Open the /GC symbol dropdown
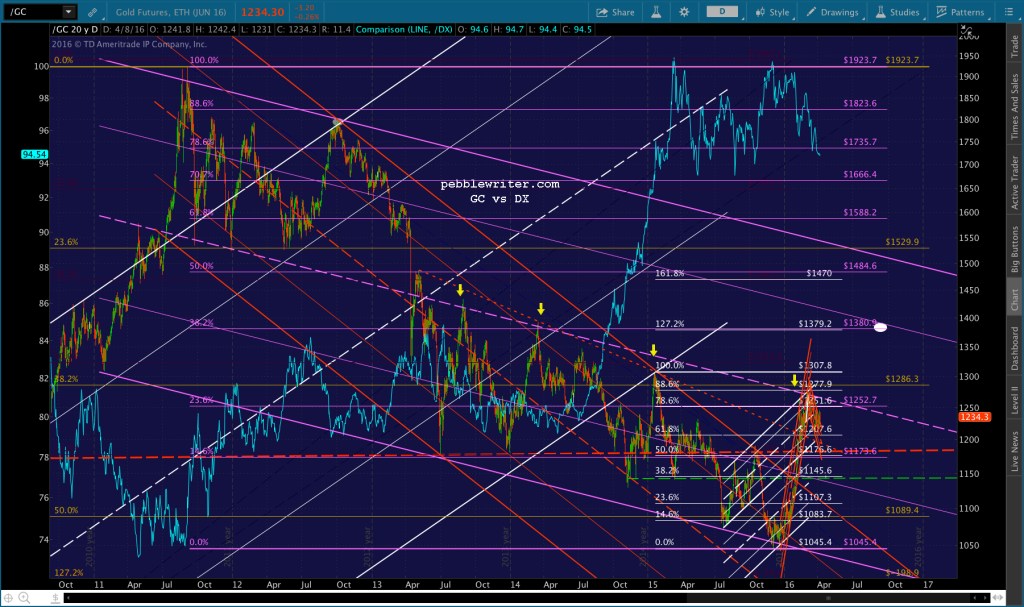1024x607 pixels. pos(68,12)
